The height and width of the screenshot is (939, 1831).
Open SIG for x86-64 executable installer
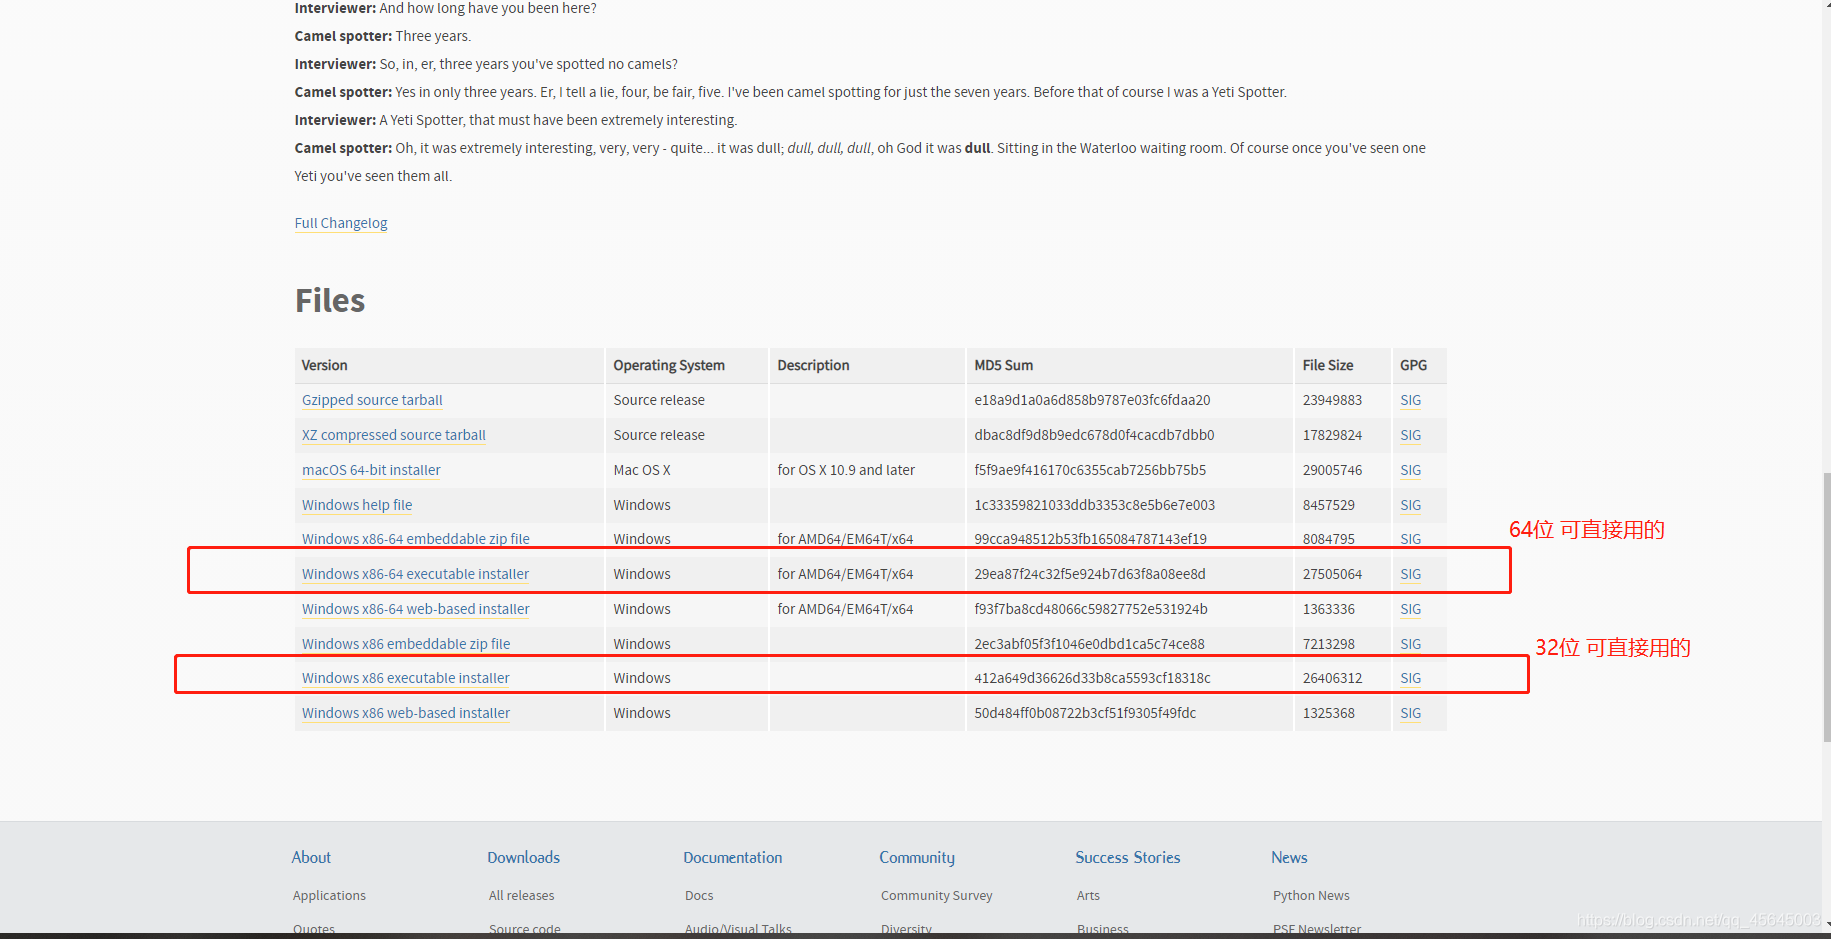[1411, 574]
